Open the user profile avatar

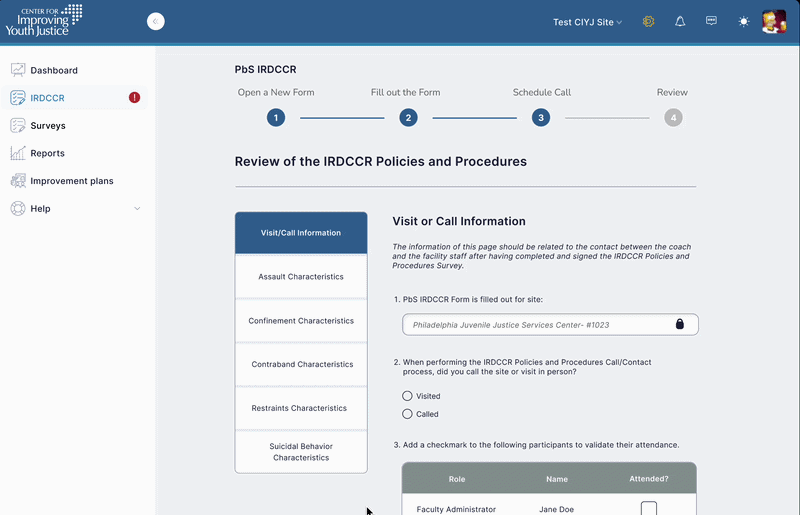tap(774, 21)
